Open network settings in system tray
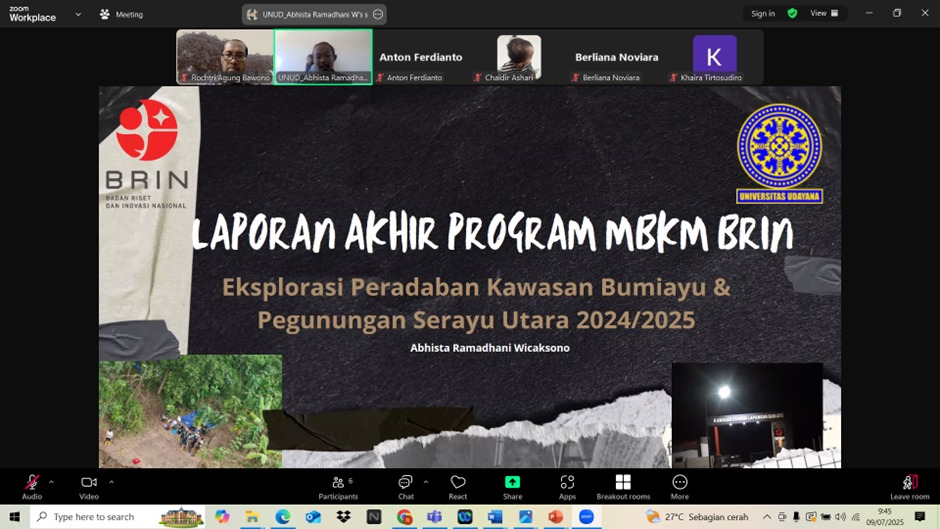Viewport: 940px width, 529px height. point(855,517)
